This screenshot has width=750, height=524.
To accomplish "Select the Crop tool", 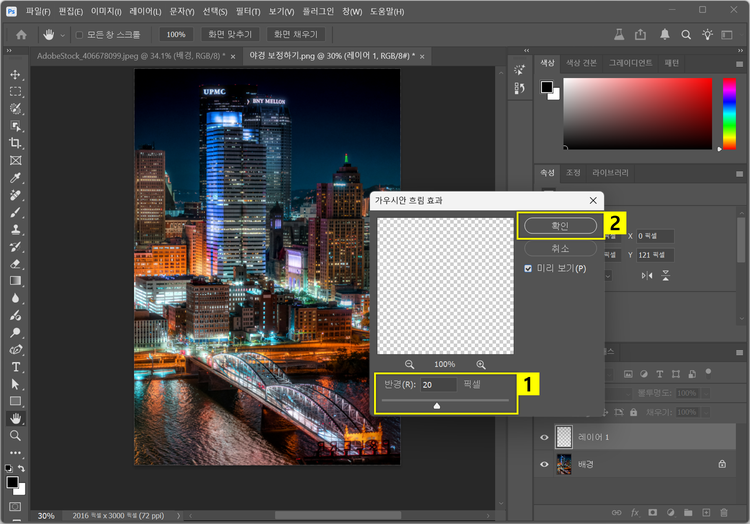I will click(15, 143).
